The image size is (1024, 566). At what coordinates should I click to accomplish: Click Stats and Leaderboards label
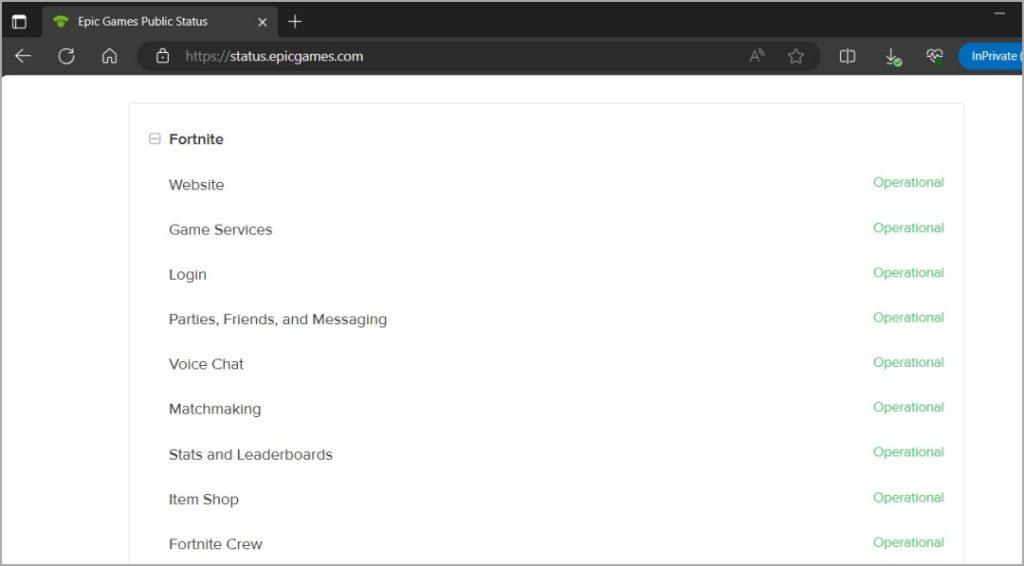tap(250, 454)
